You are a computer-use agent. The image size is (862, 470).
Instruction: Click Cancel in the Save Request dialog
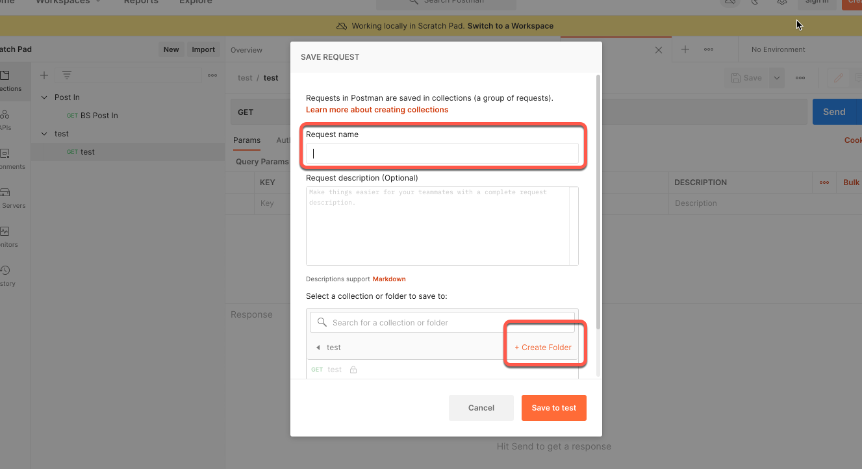pyautogui.click(x=481, y=408)
